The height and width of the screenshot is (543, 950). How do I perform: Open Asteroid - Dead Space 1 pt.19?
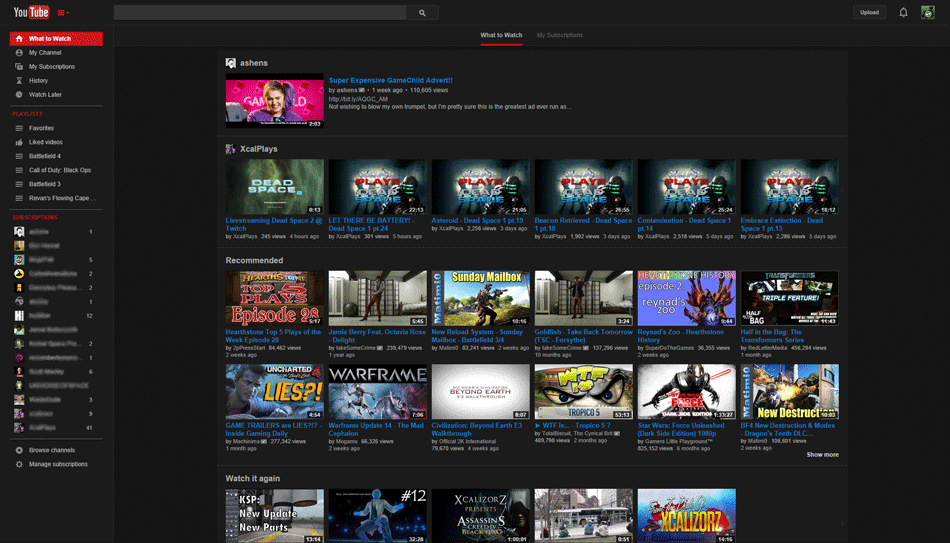477,221
